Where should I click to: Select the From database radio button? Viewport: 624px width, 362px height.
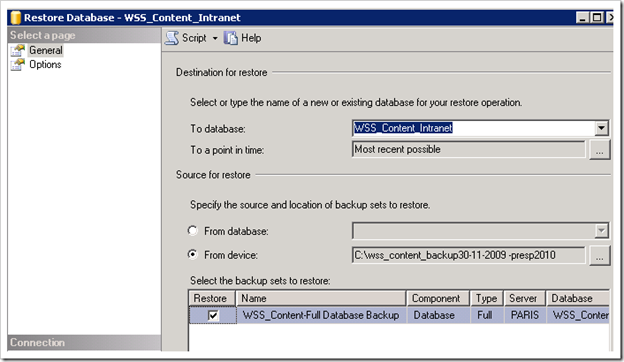tap(193, 231)
